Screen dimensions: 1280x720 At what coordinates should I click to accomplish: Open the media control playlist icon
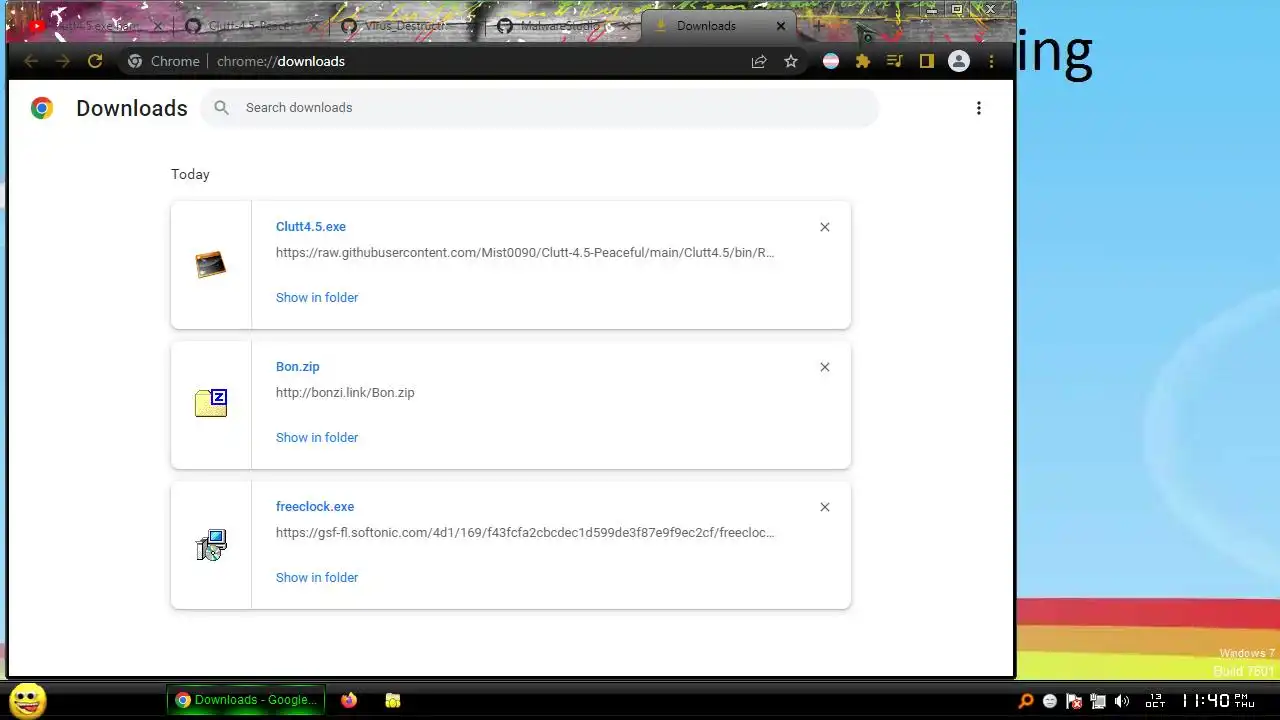[895, 61]
